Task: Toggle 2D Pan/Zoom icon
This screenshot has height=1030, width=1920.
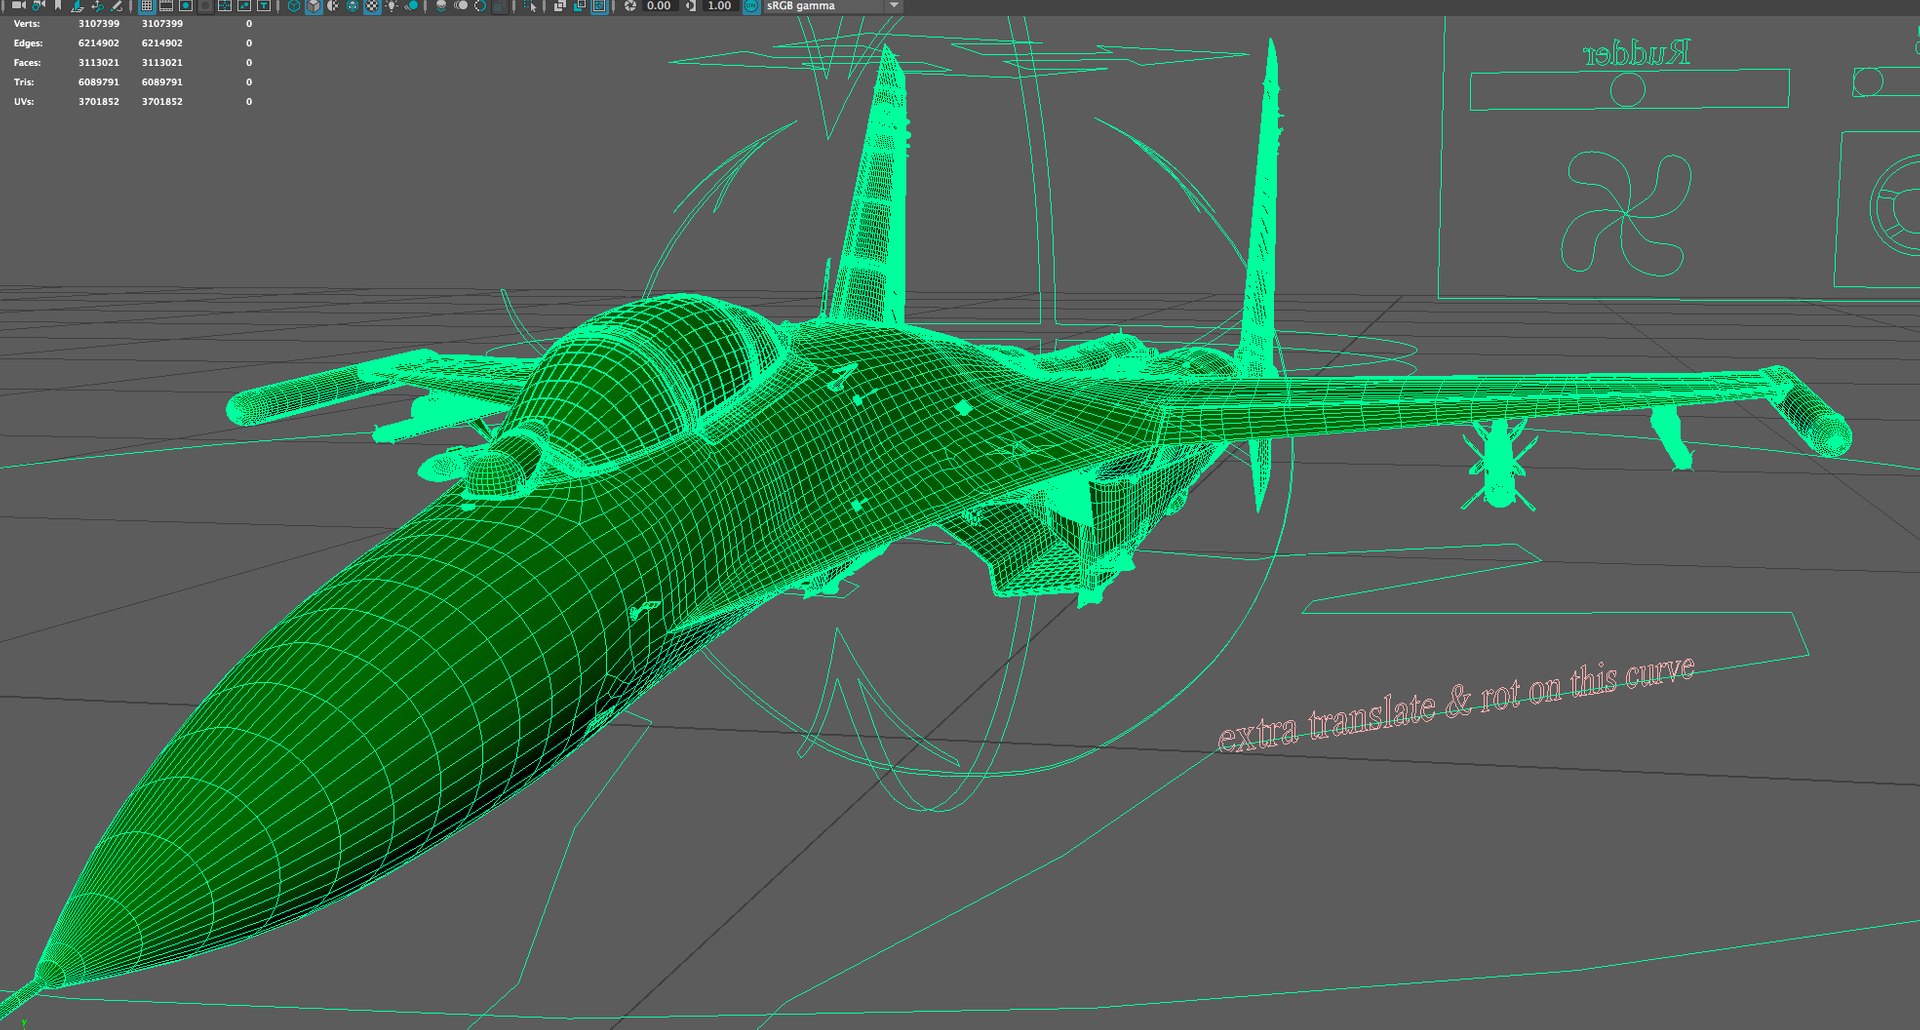Action: click(x=97, y=6)
